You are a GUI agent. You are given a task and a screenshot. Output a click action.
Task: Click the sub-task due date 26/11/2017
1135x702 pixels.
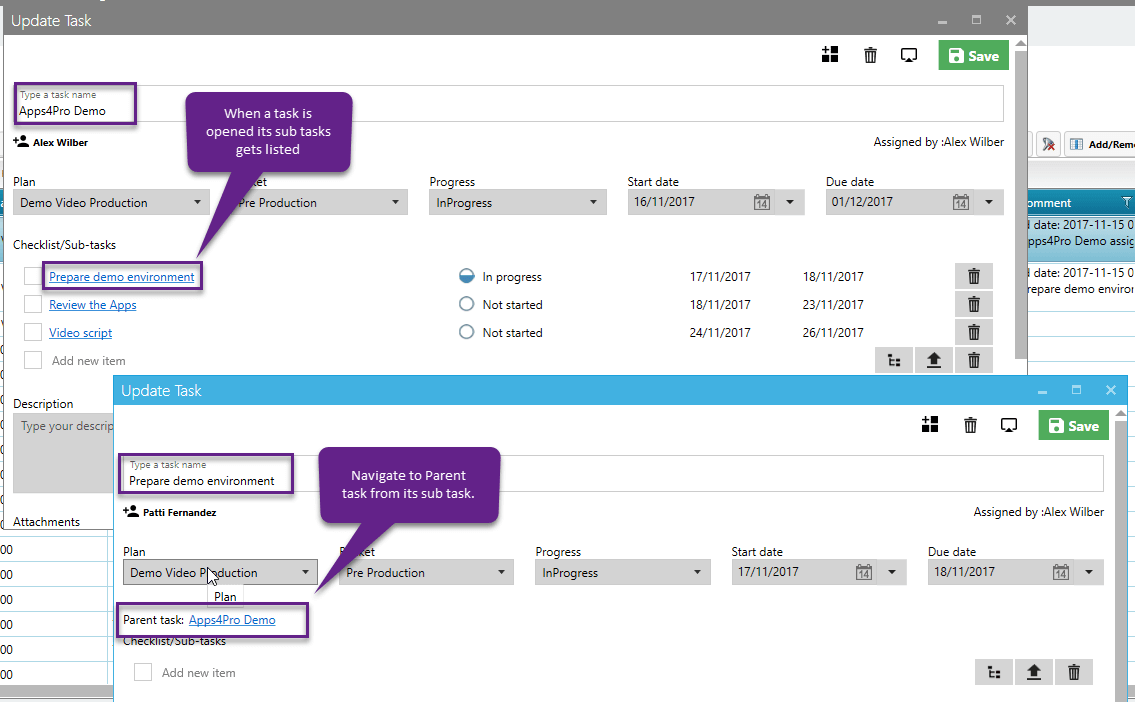click(x=832, y=333)
